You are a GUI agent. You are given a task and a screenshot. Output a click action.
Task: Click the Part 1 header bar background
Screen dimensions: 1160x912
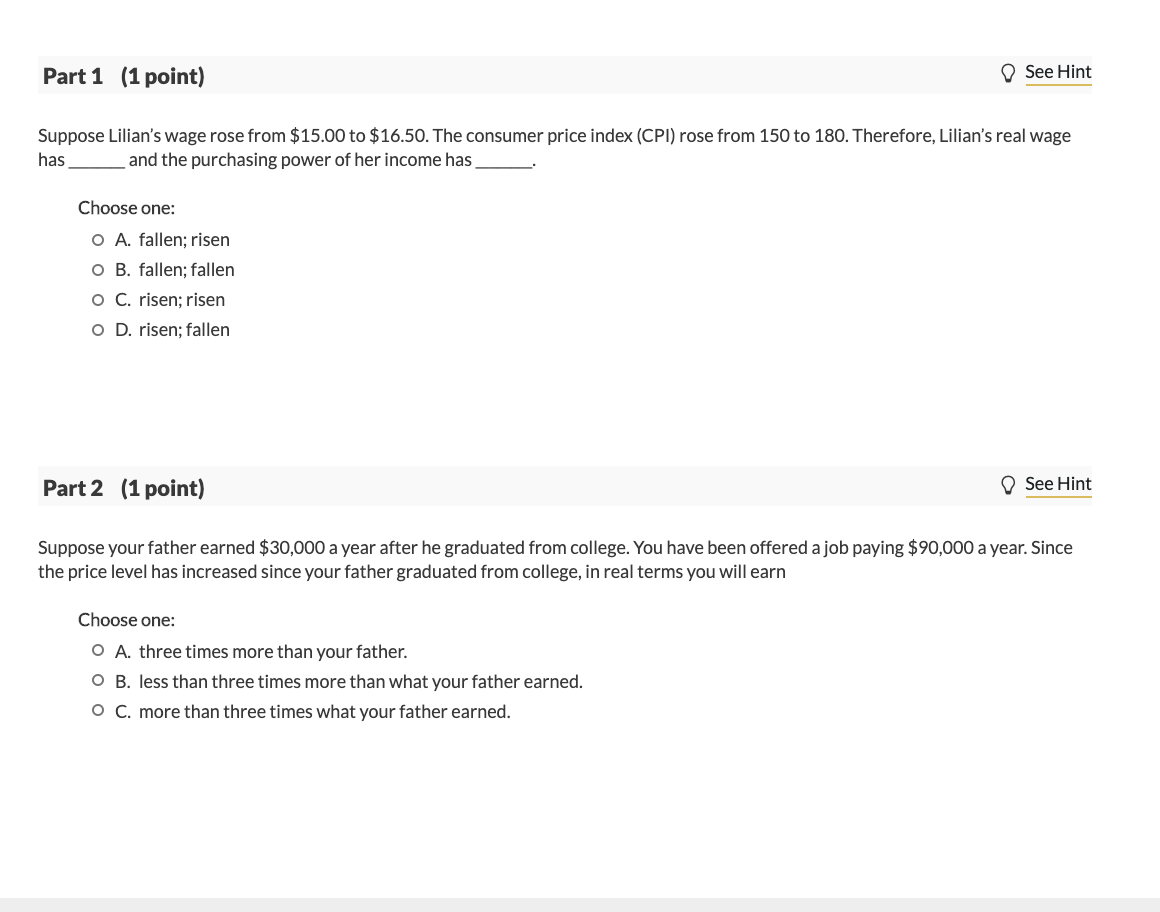tap(600, 76)
